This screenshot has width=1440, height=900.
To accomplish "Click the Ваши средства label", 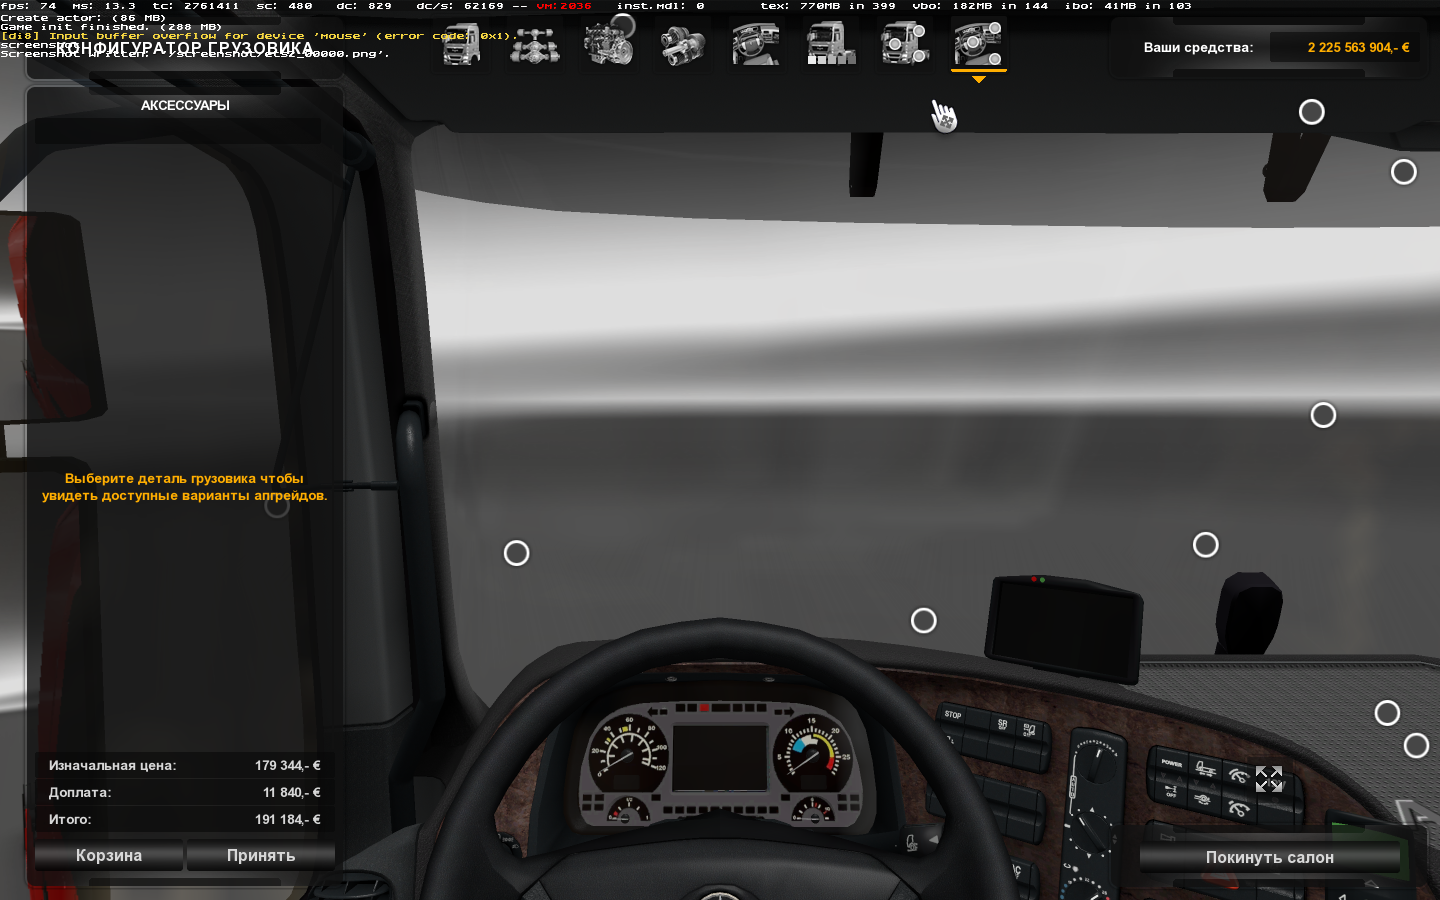I will pyautogui.click(x=1198, y=47).
